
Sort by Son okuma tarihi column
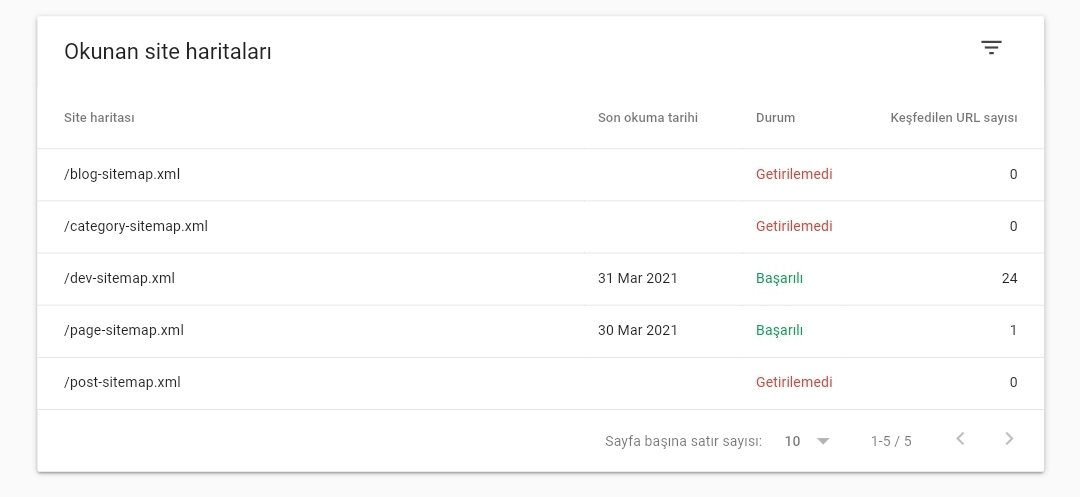647,118
